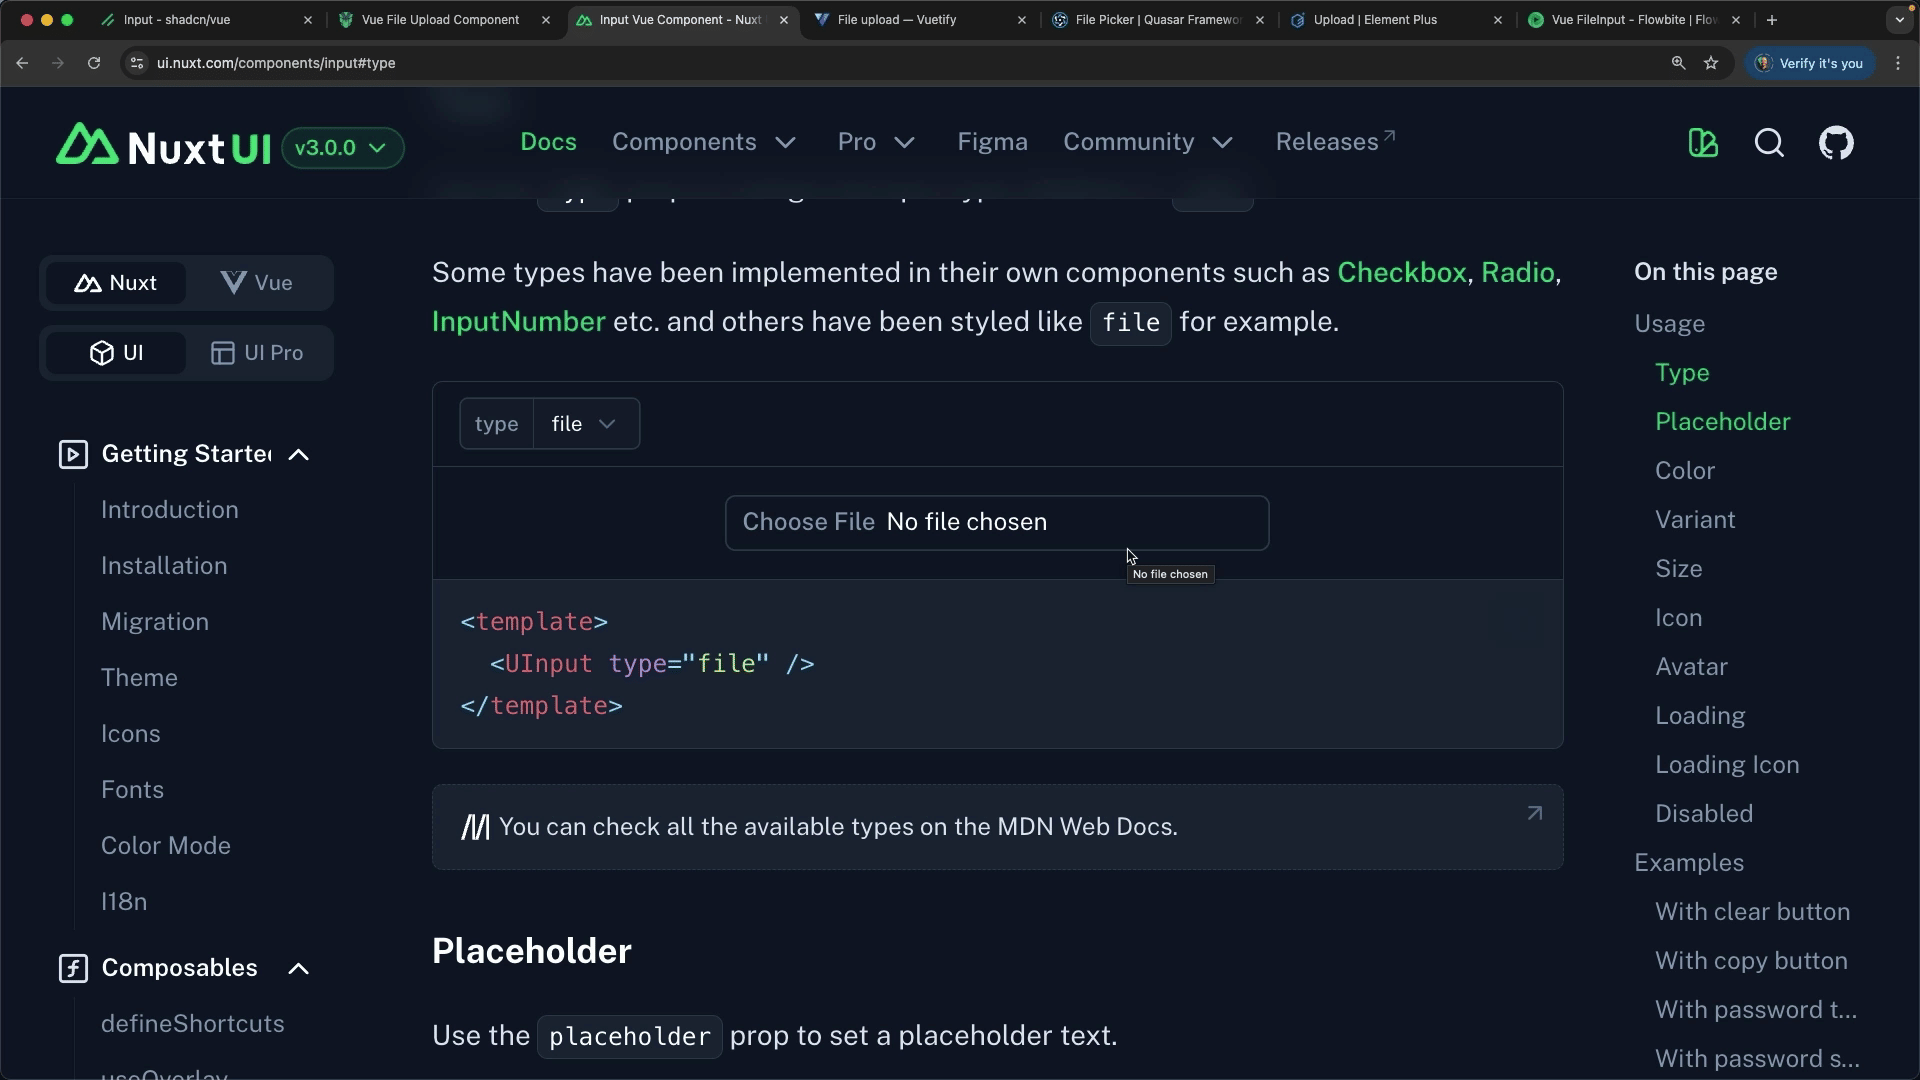Viewport: 1920px width, 1080px height.
Task: Click the Nuxt UI logo
Action: [163, 146]
